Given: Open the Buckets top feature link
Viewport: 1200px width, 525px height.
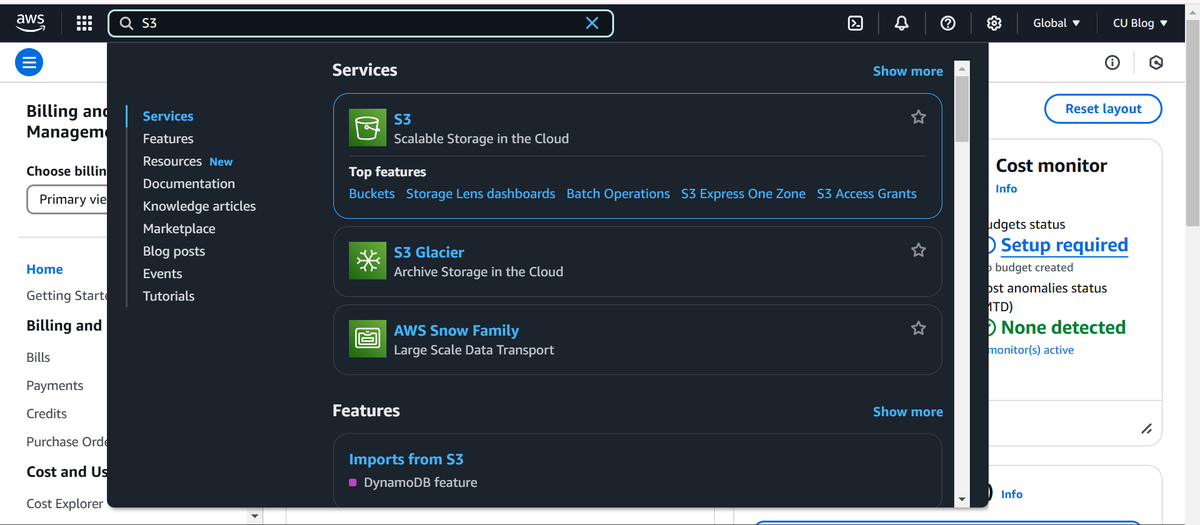Looking at the screenshot, I should click(372, 194).
